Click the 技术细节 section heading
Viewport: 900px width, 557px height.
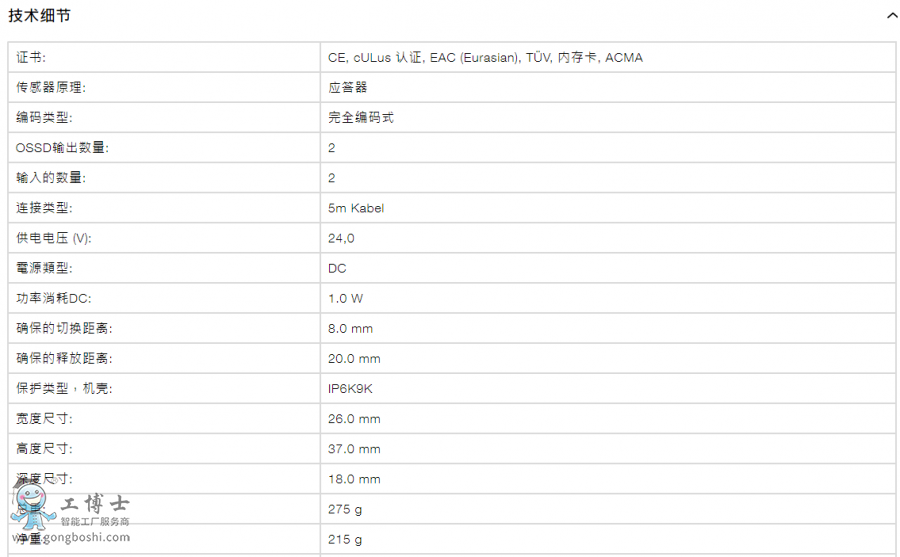coord(40,16)
